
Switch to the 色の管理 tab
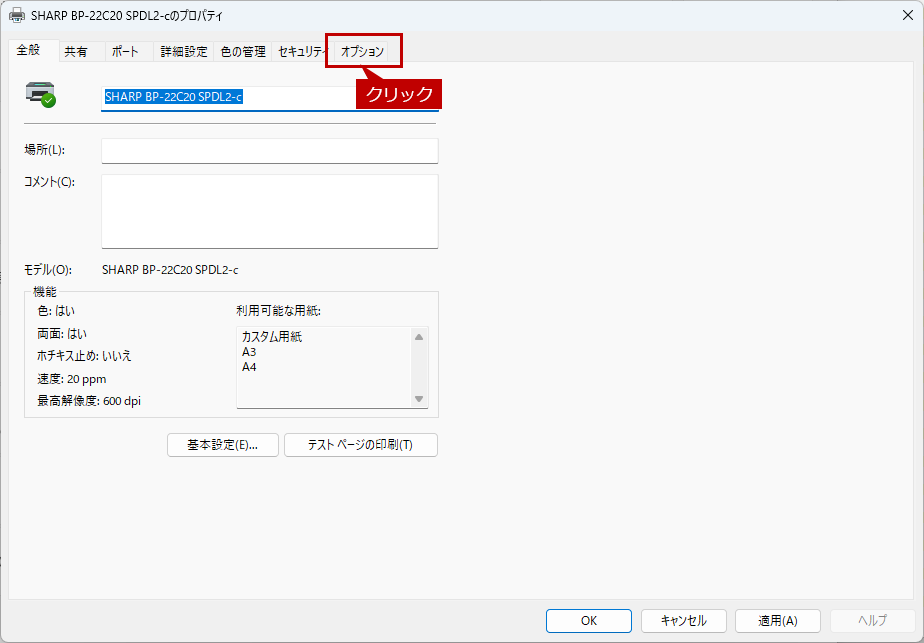tap(243, 52)
